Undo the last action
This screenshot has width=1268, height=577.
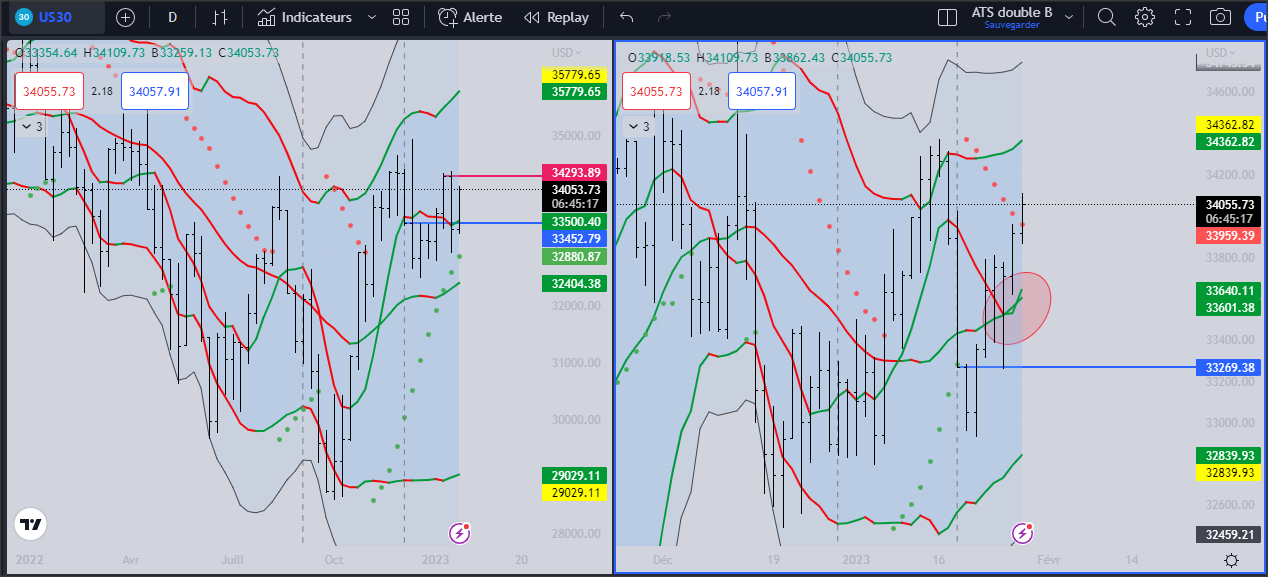point(627,17)
